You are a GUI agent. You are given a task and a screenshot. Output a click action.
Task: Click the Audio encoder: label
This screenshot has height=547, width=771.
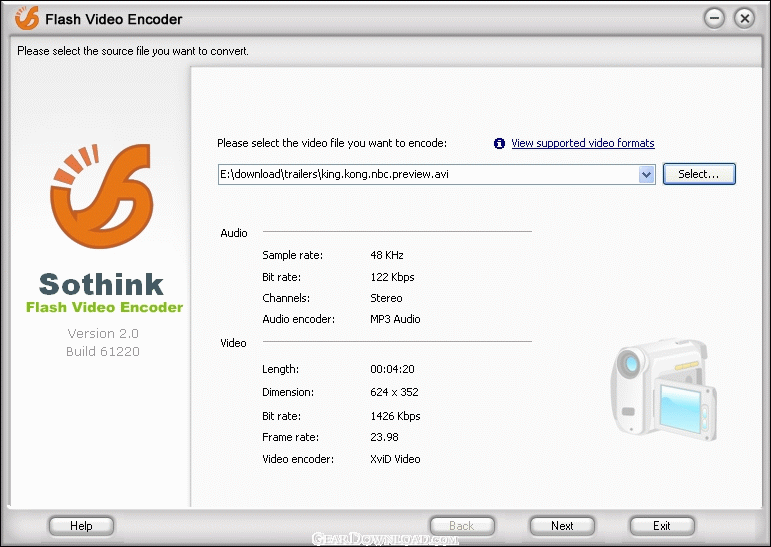(298, 319)
